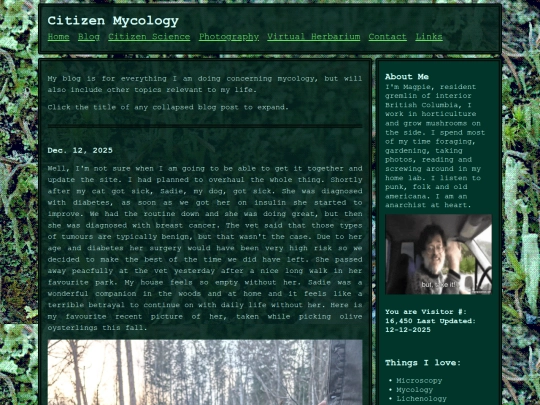Screen dimensions: 540x405
Task: Open the Home nav link
Action: pyautogui.click(x=58, y=37)
